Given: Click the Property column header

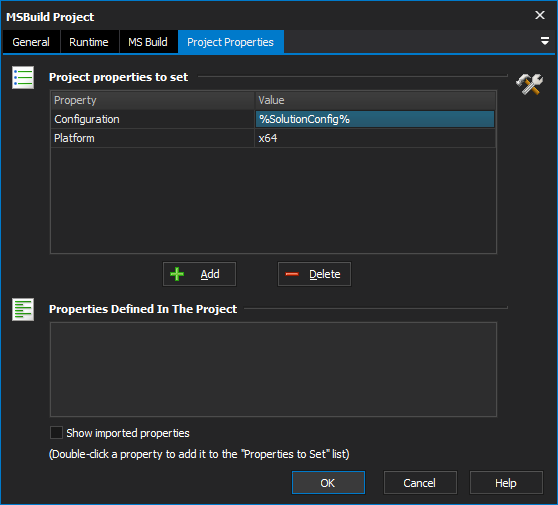Looking at the screenshot, I should tap(153, 100).
